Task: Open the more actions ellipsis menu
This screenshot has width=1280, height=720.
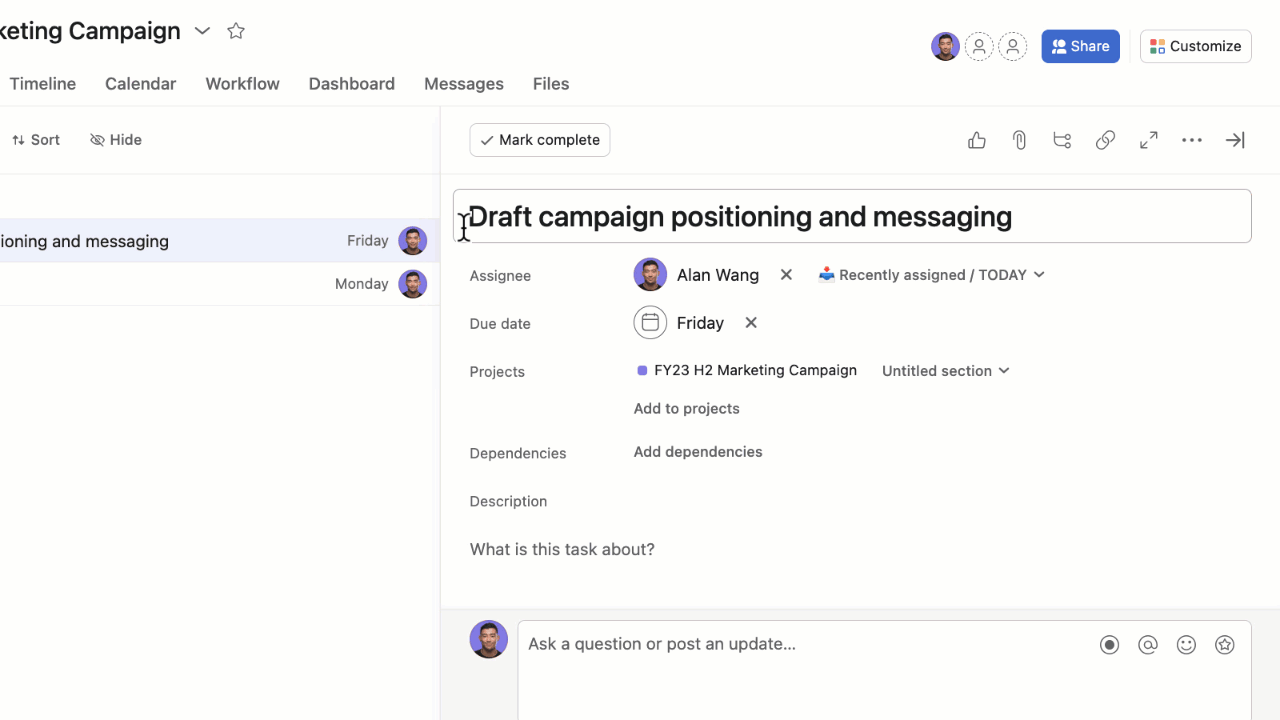Action: point(1191,140)
